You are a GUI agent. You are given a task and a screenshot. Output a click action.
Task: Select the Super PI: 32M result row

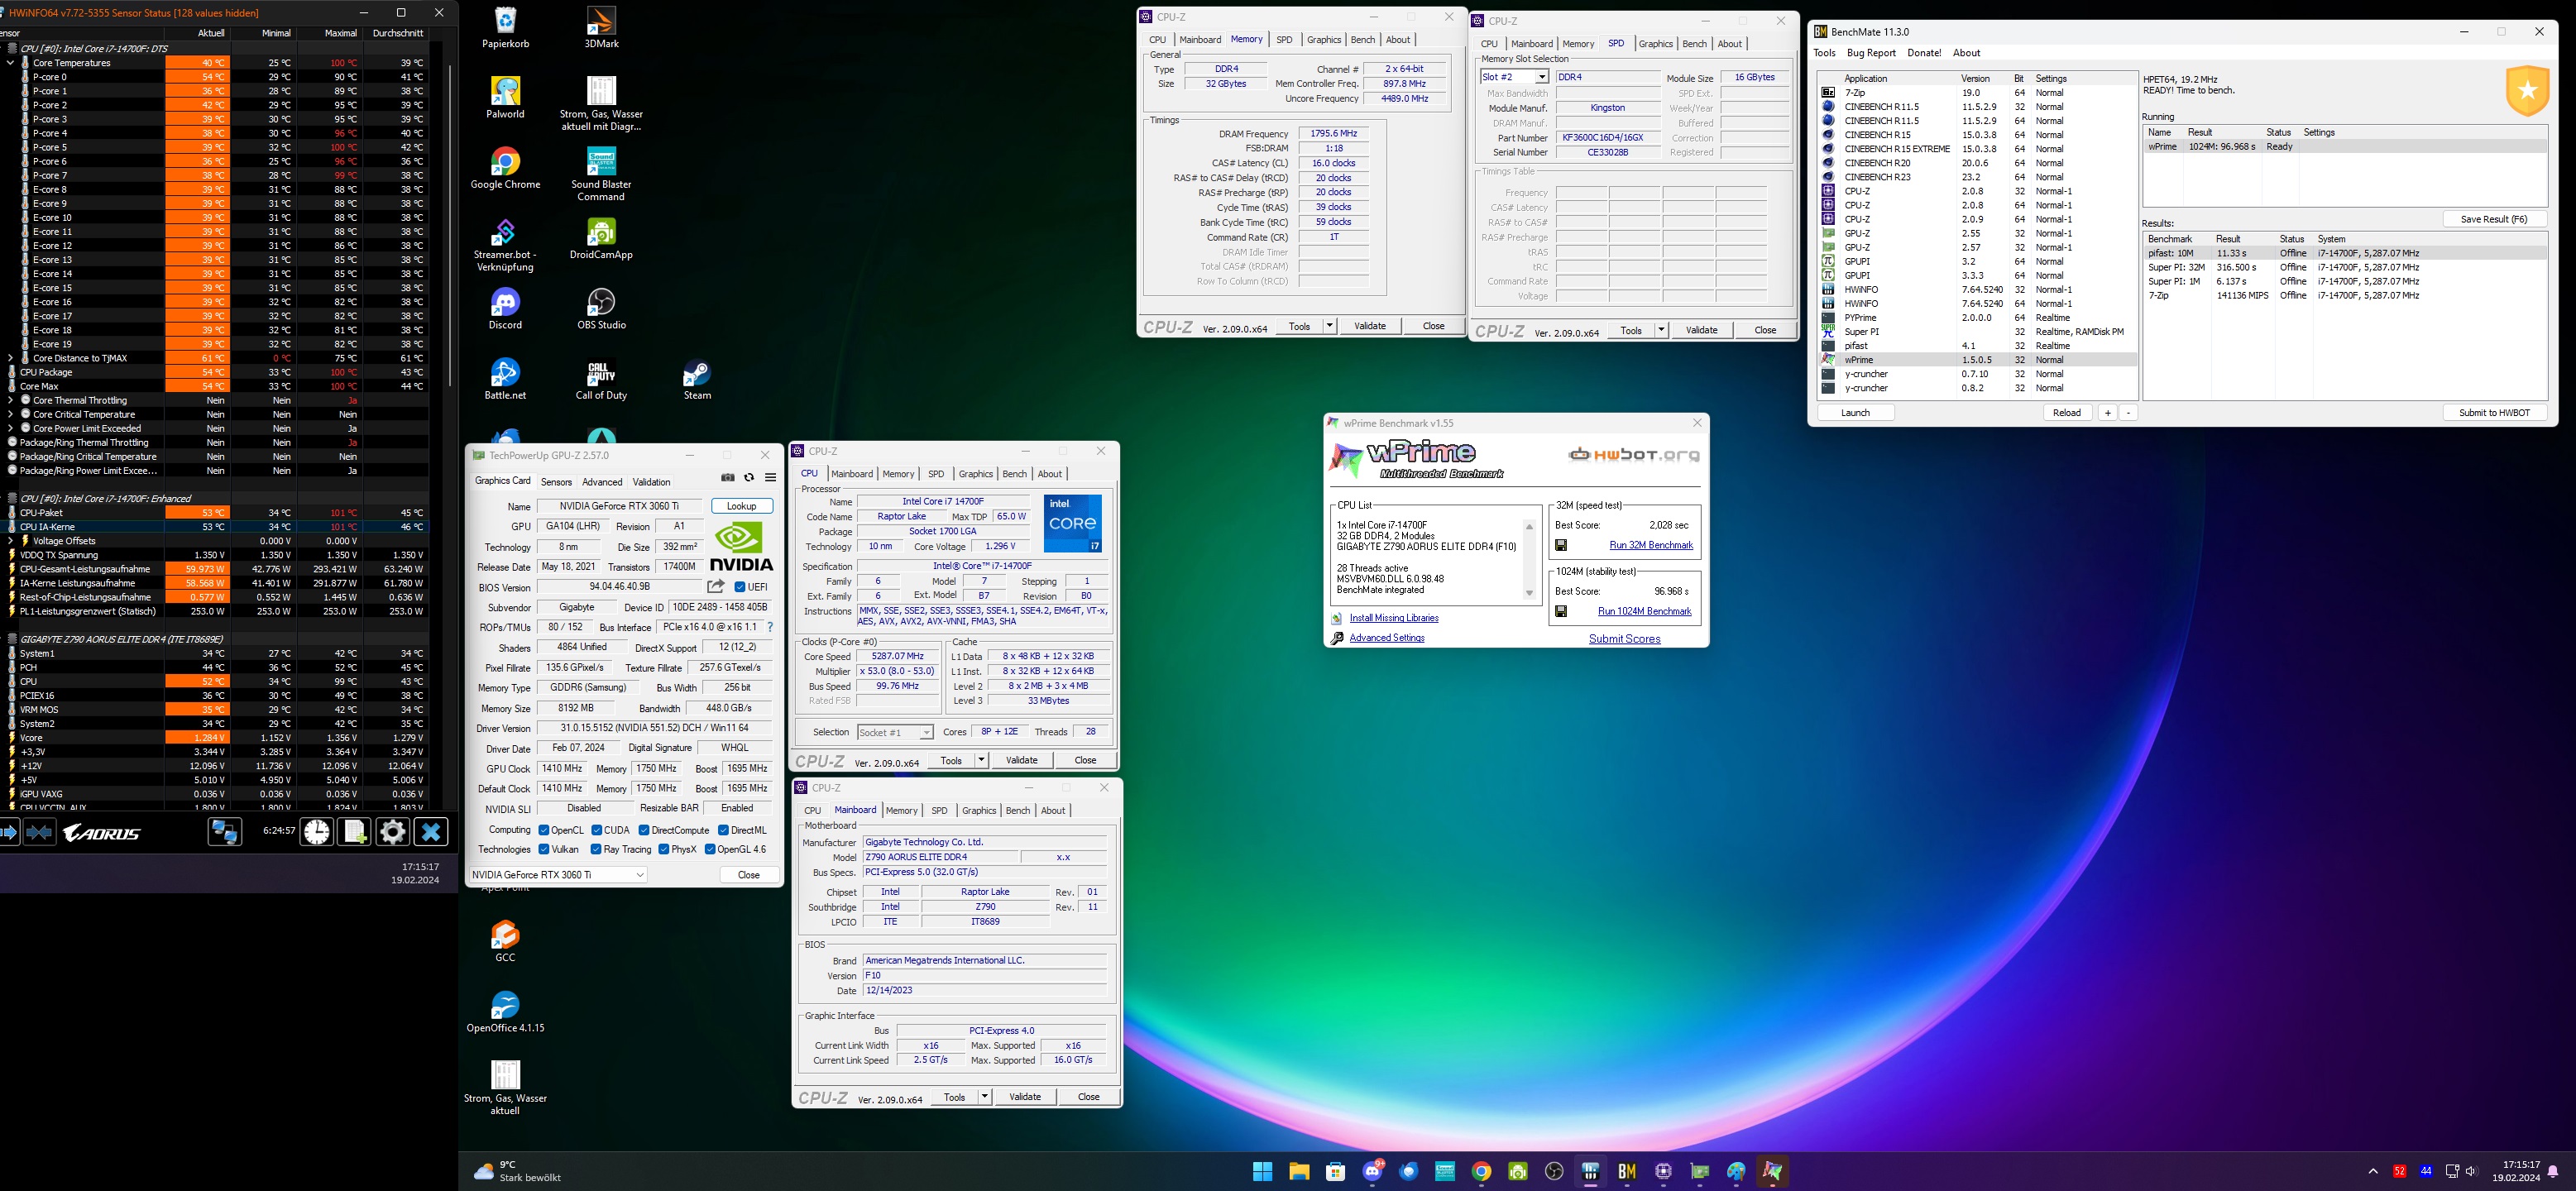click(x=2344, y=267)
